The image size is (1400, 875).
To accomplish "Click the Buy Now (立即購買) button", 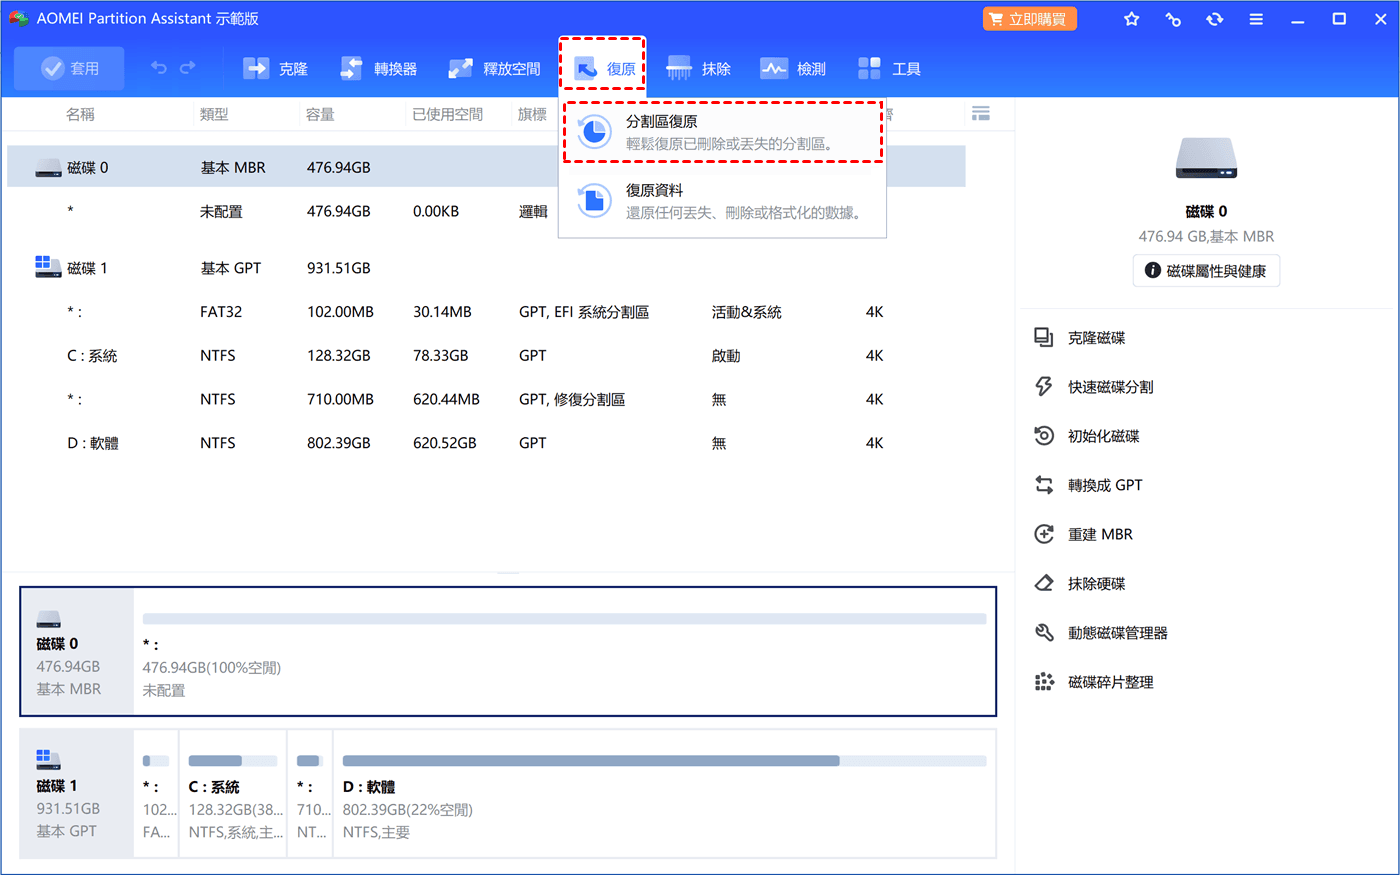I will pyautogui.click(x=1030, y=19).
